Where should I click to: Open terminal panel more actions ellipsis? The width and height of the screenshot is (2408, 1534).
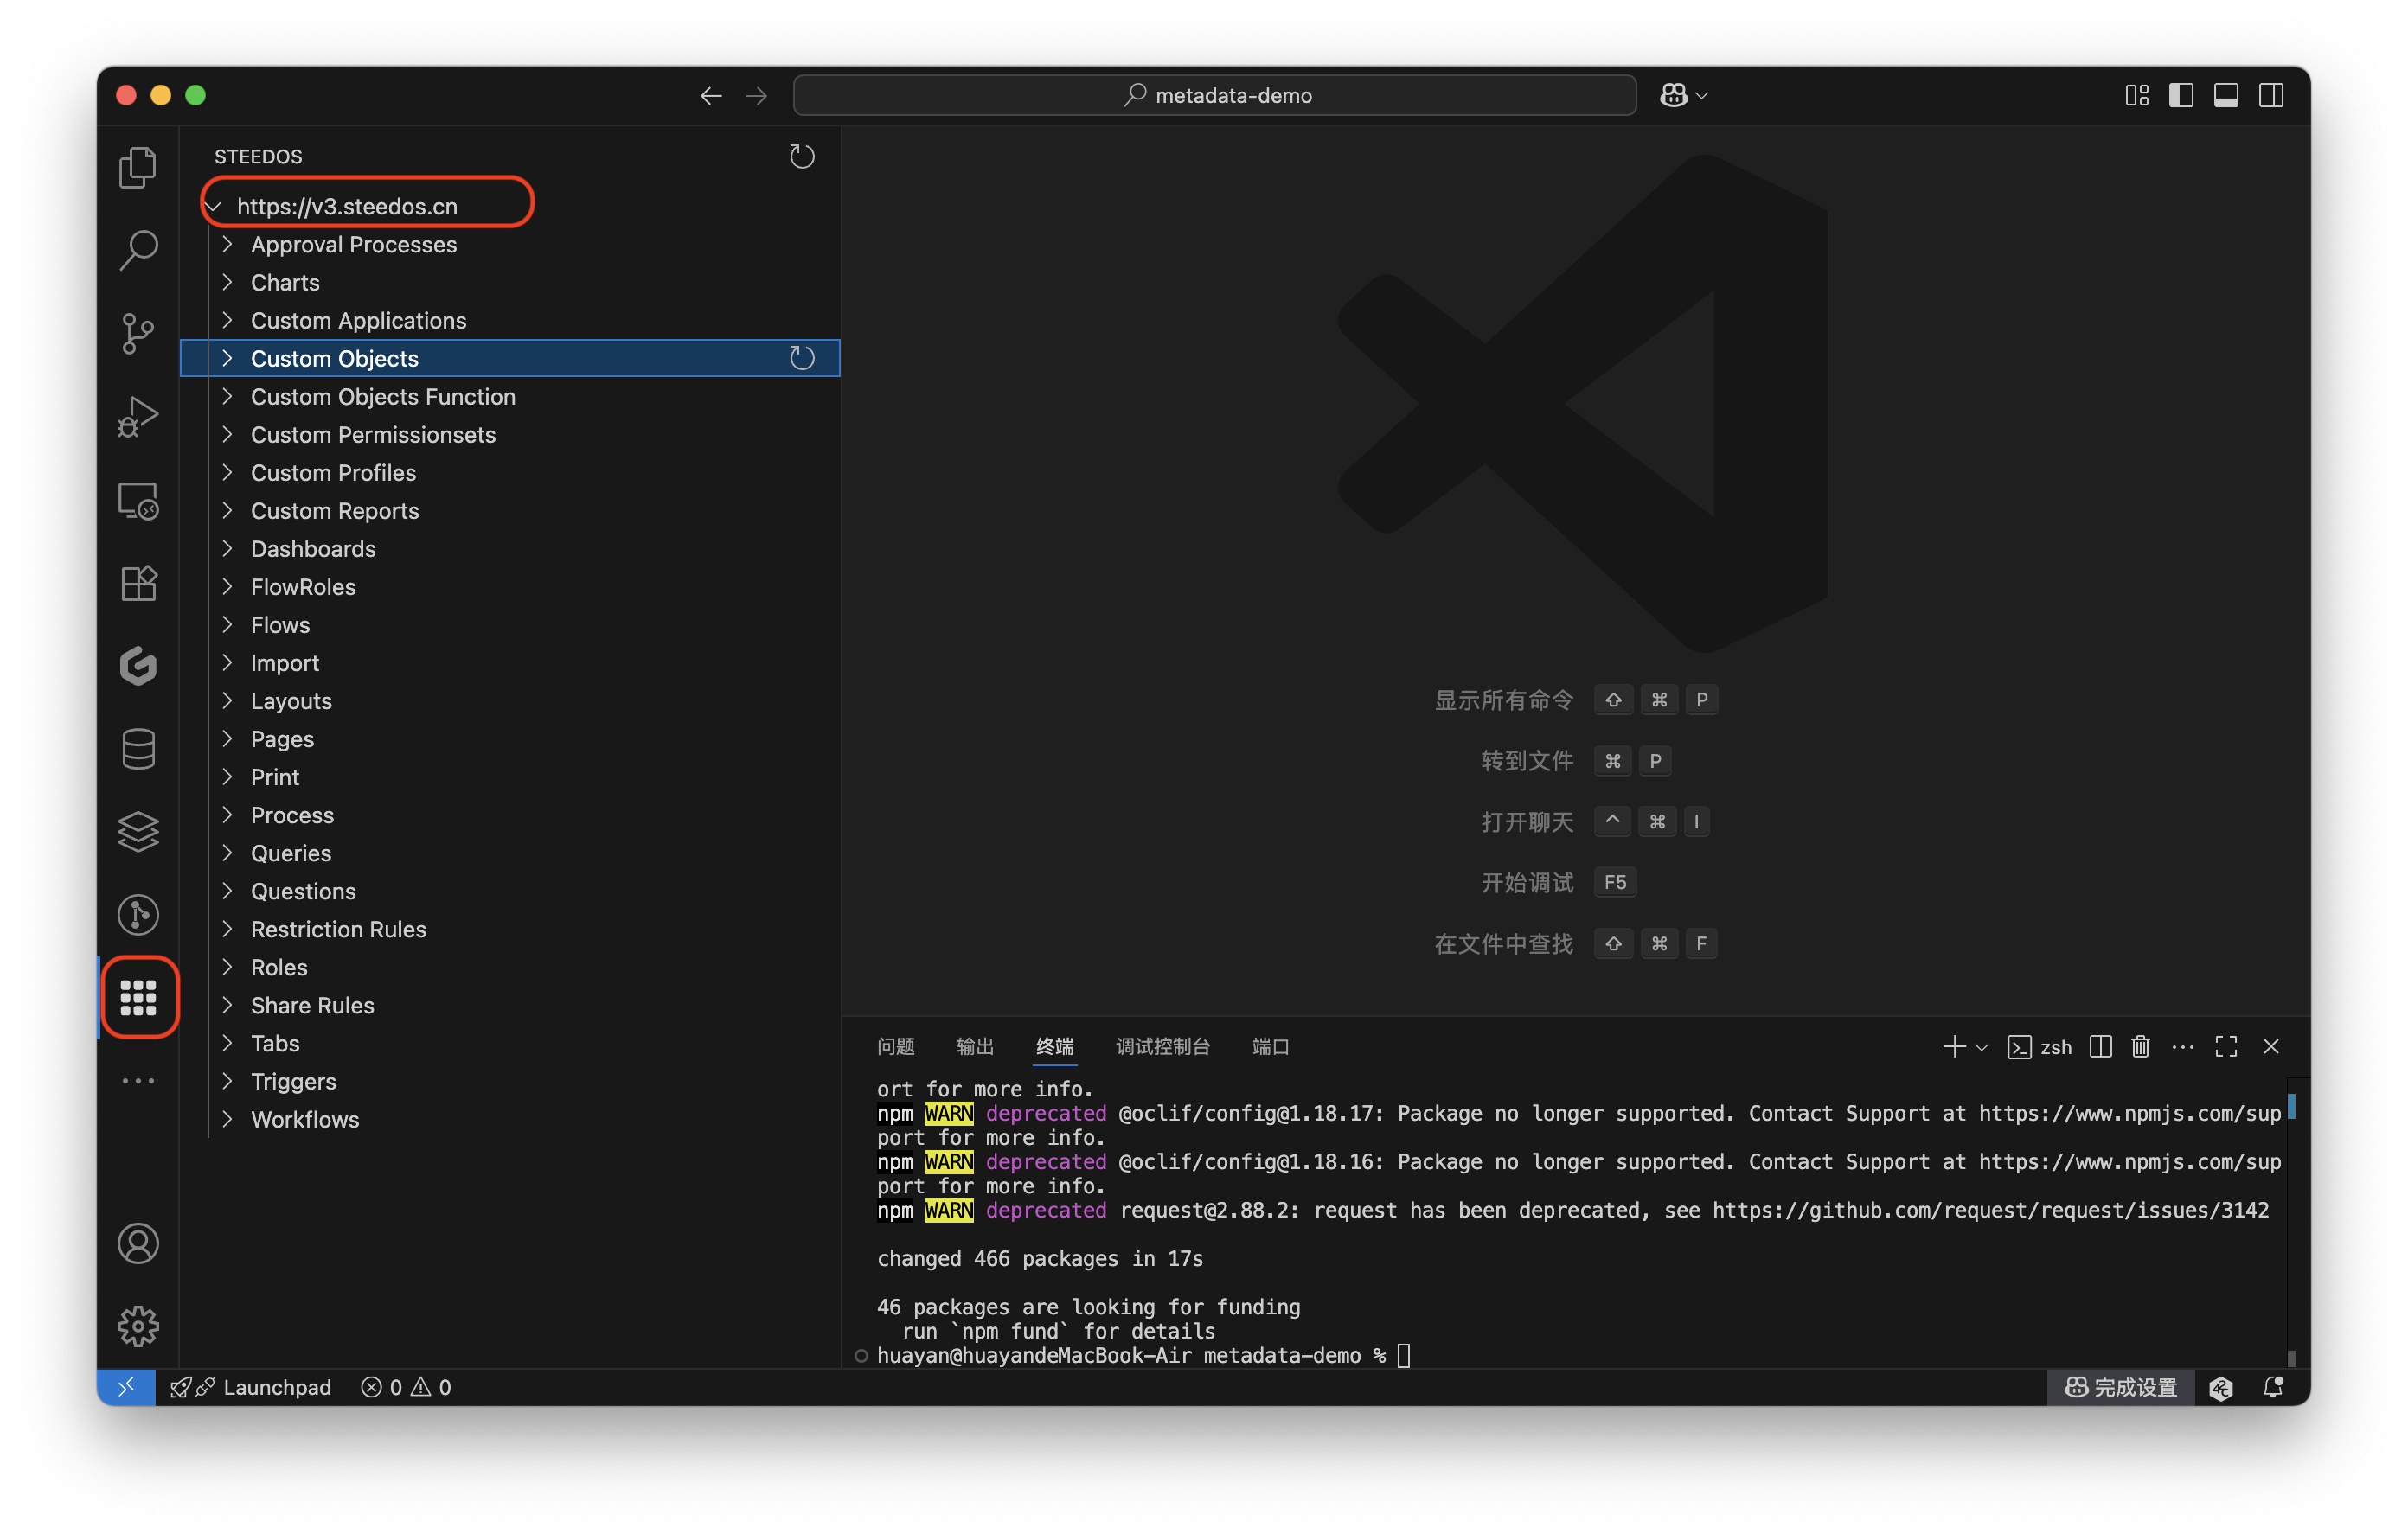[x=2183, y=1046]
